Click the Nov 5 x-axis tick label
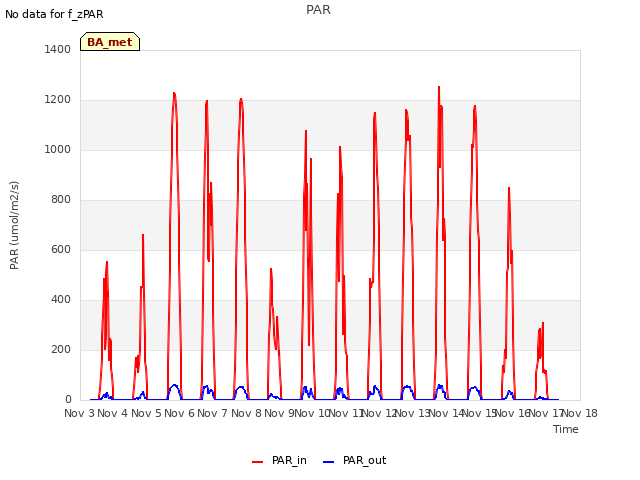The image size is (640, 480). coord(146,413)
